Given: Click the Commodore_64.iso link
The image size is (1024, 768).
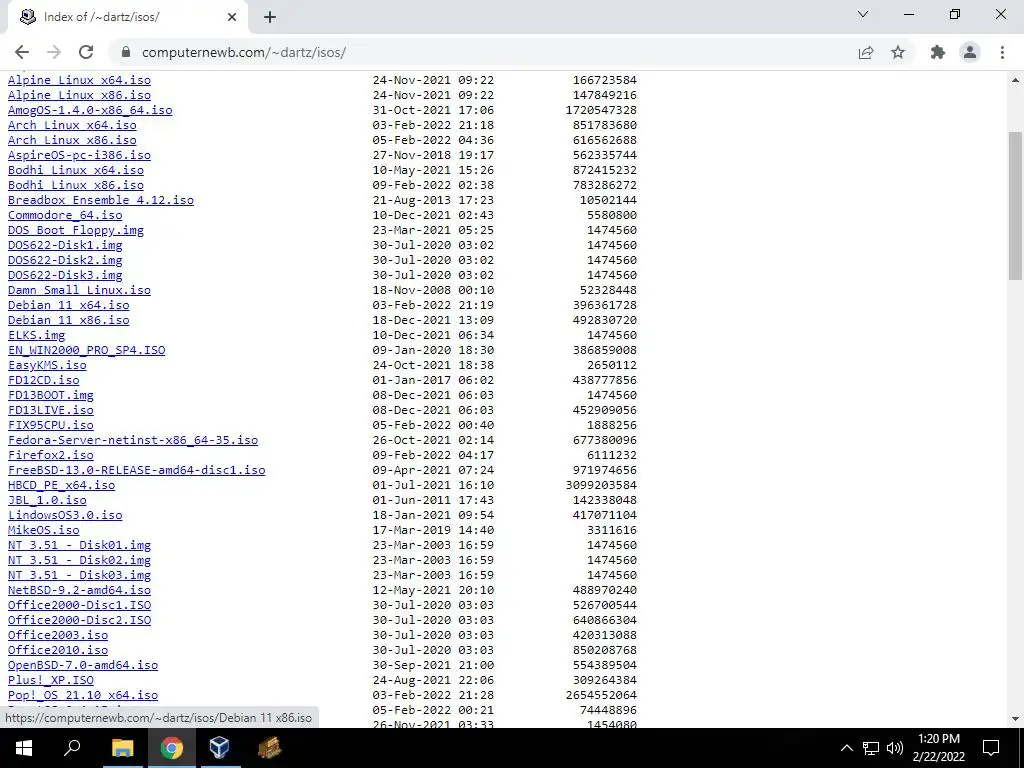Looking at the screenshot, I should tap(65, 215).
